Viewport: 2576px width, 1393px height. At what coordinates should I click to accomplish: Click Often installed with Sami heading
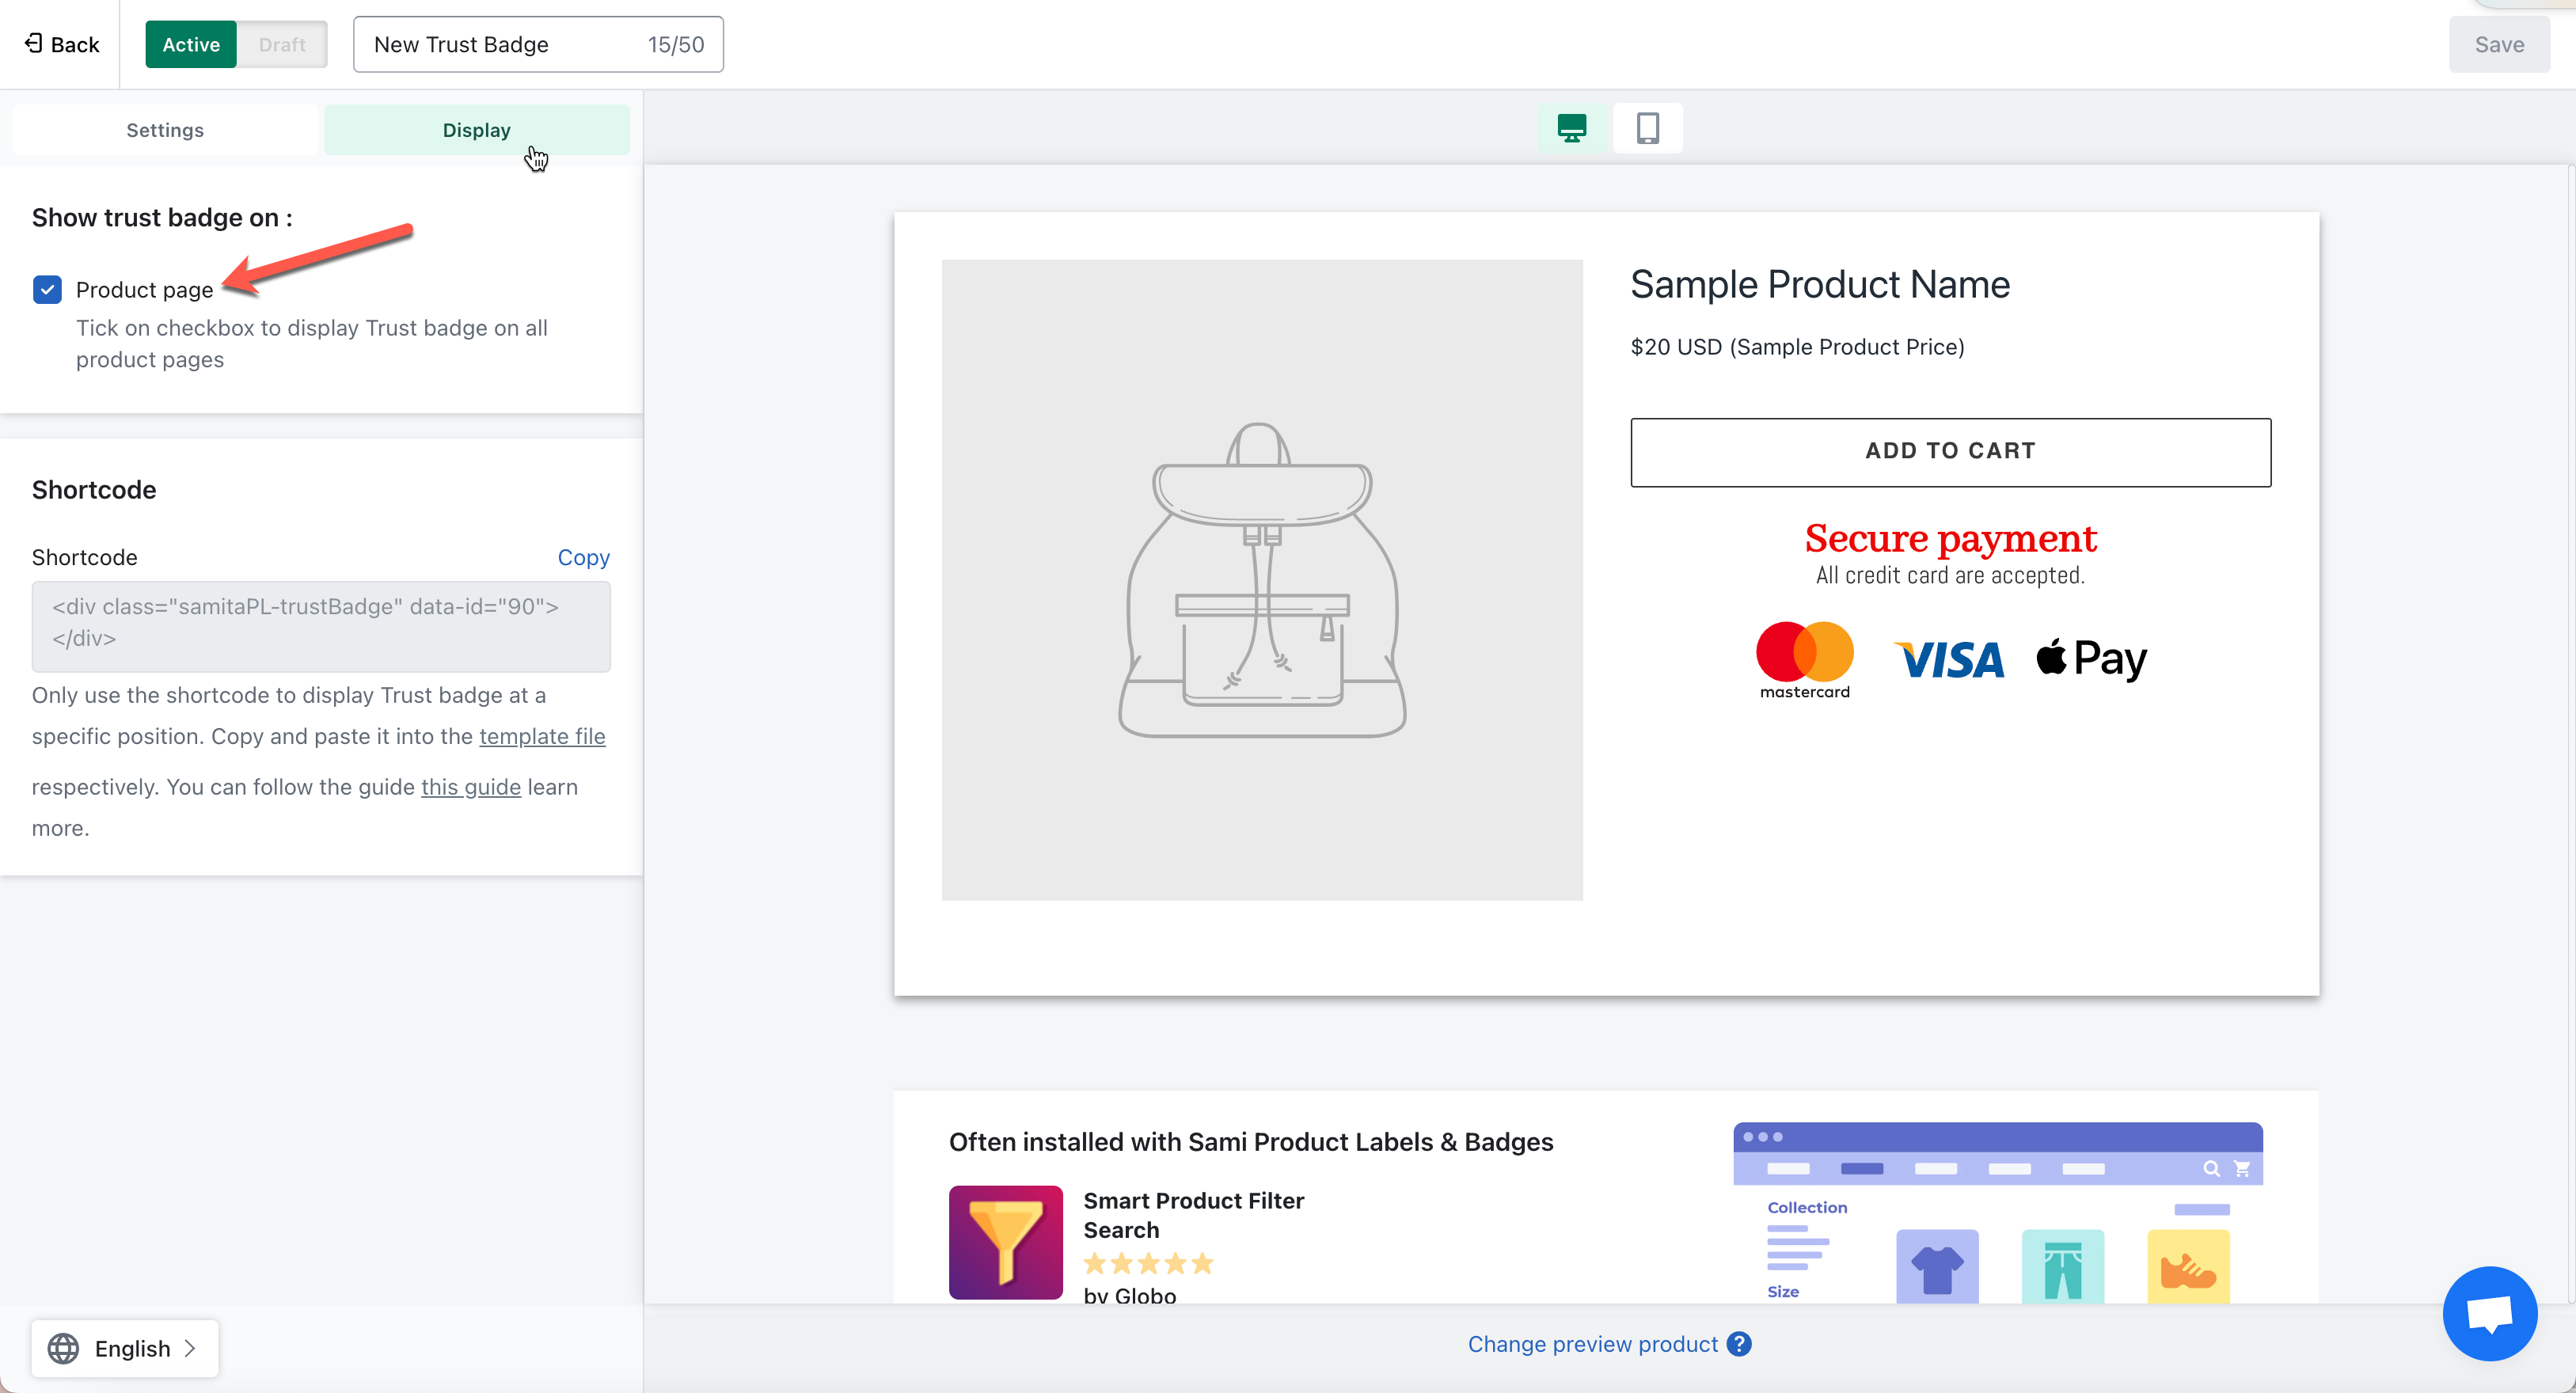(x=1251, y=1142)
